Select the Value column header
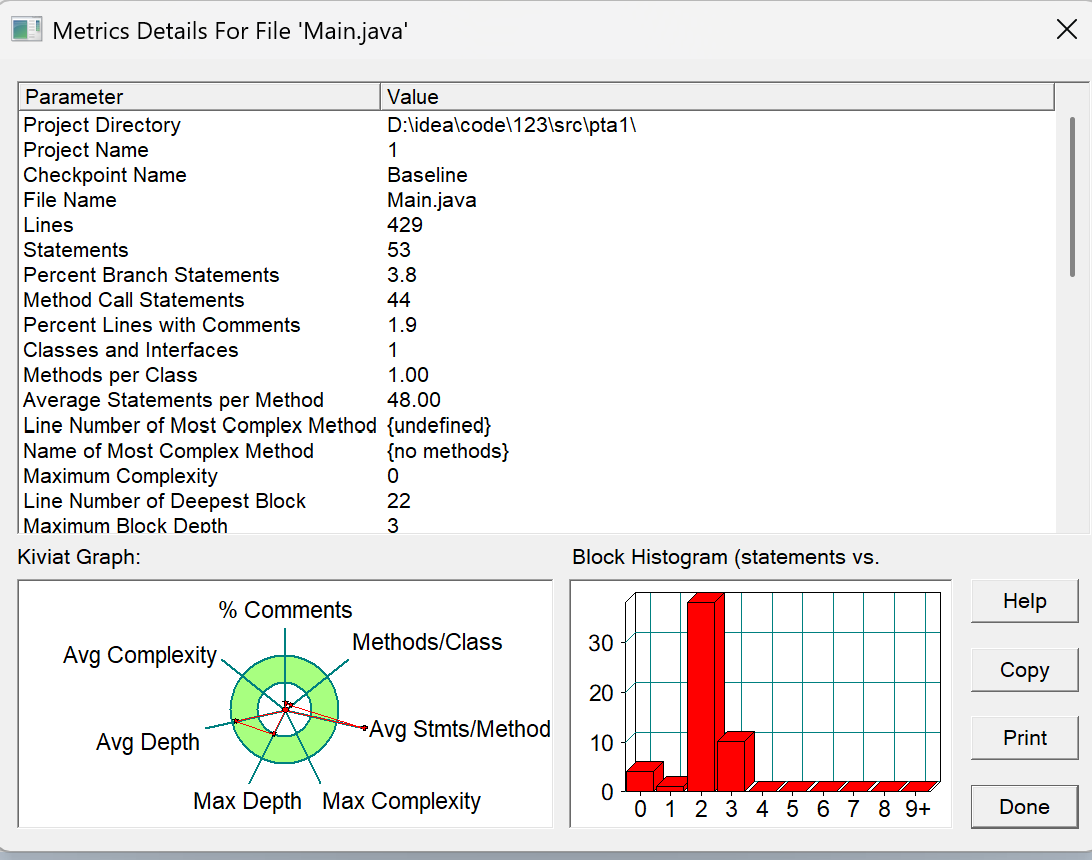The image size is (1092, 860). [717, 97]
